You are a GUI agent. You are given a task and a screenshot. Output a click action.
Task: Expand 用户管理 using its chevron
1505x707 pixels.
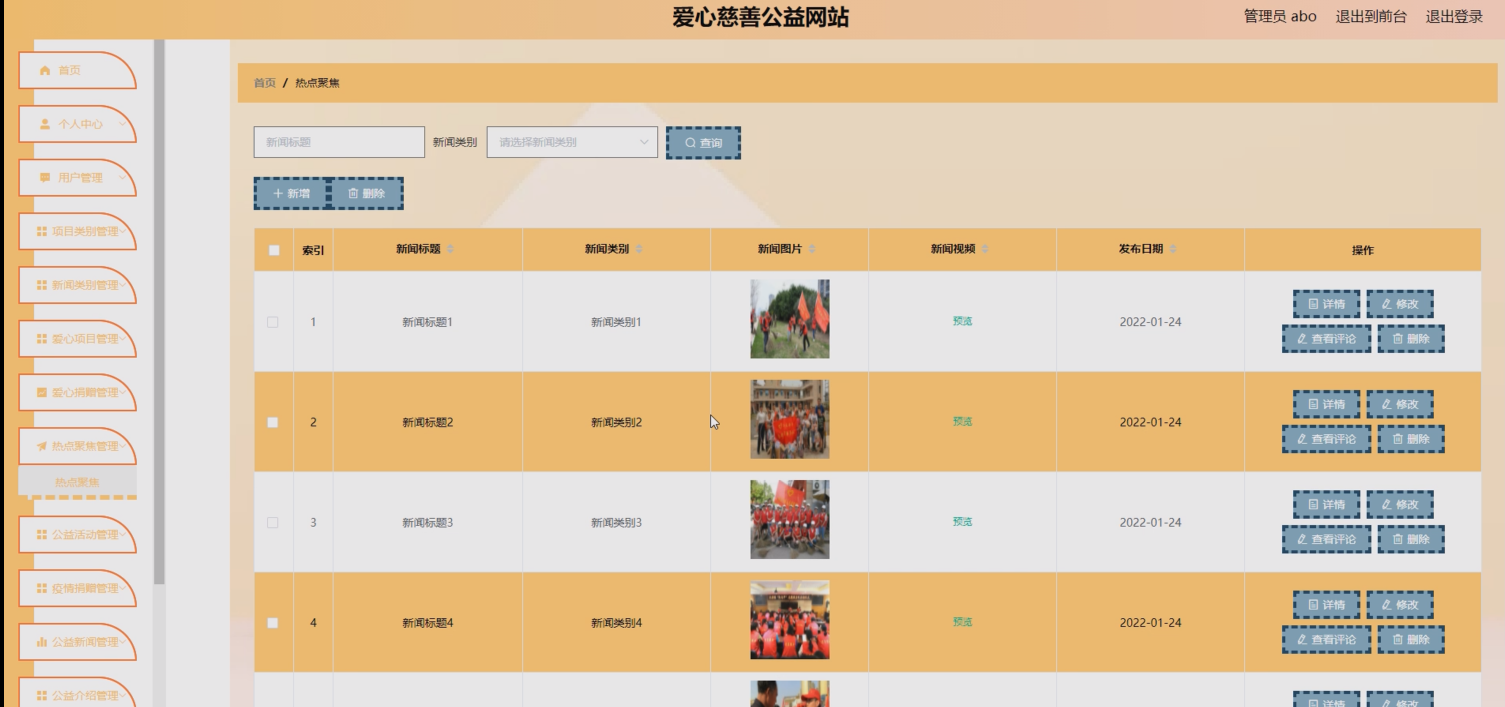click(122, 178)
